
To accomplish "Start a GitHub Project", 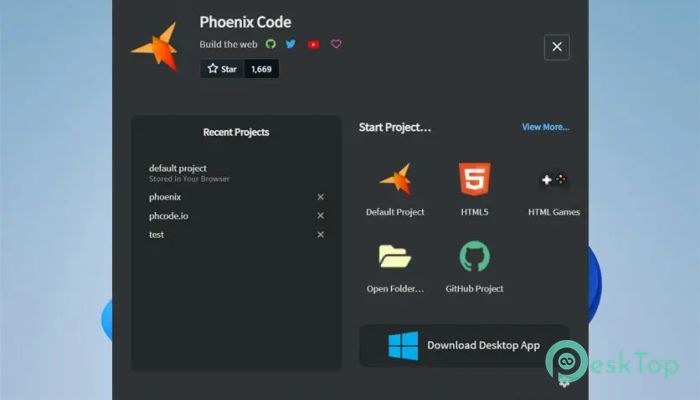I will pos(475,267).
